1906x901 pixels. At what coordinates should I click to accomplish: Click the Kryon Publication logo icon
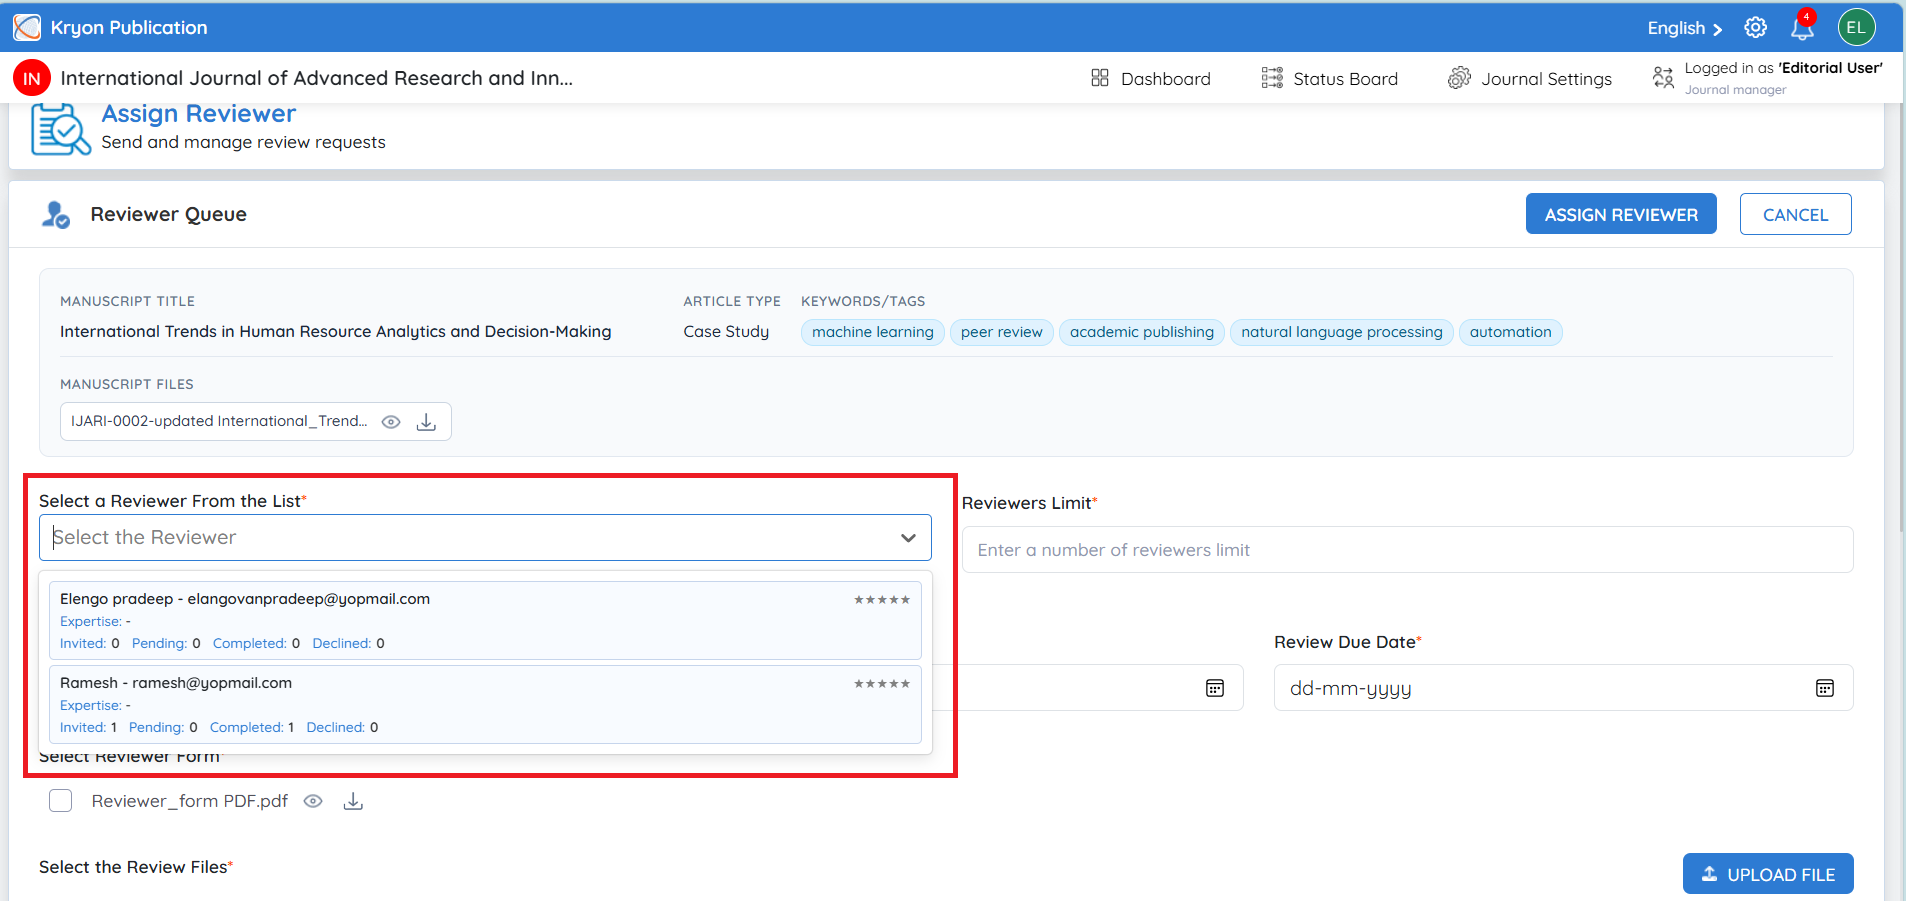click(x=27, y=27)
